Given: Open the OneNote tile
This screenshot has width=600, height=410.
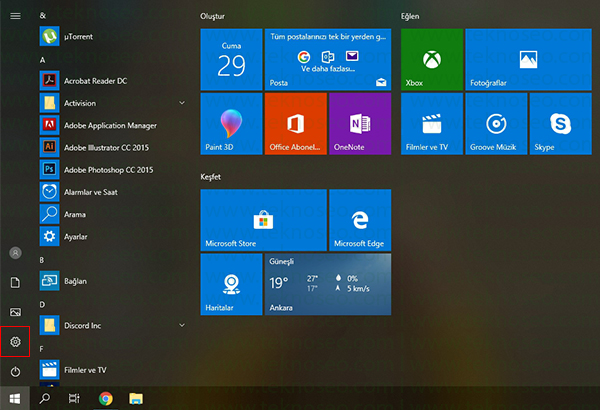Looking at the screenshot, I should pyautogui.click(x=360, y=124).
